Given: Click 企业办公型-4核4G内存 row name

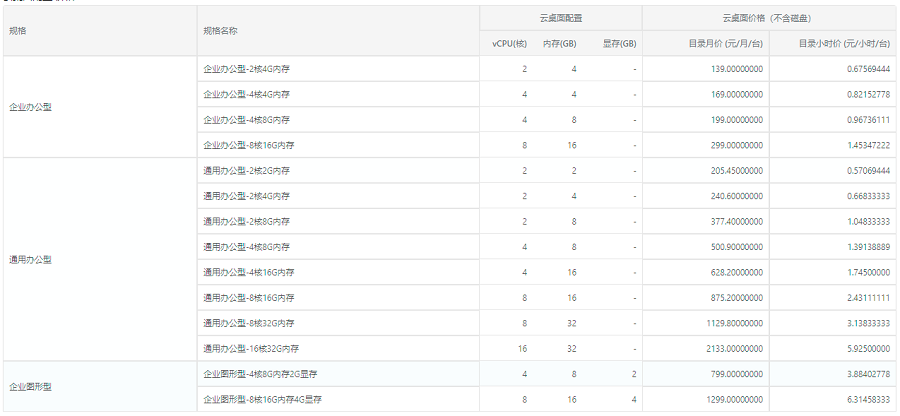Looking at the screenshot, I should click(246, 94).
